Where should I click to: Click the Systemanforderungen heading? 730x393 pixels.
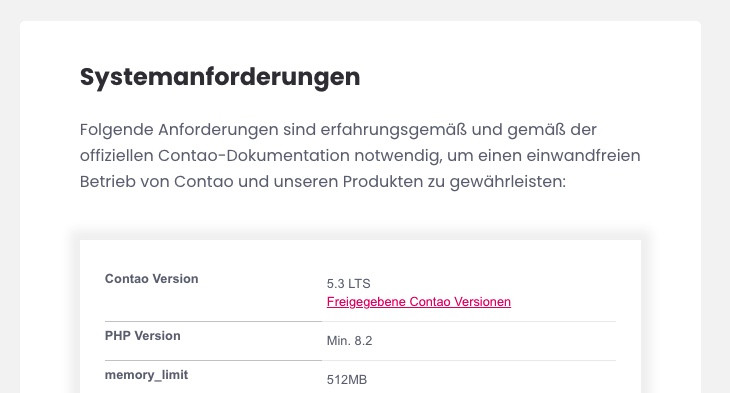tap(220, 77)
